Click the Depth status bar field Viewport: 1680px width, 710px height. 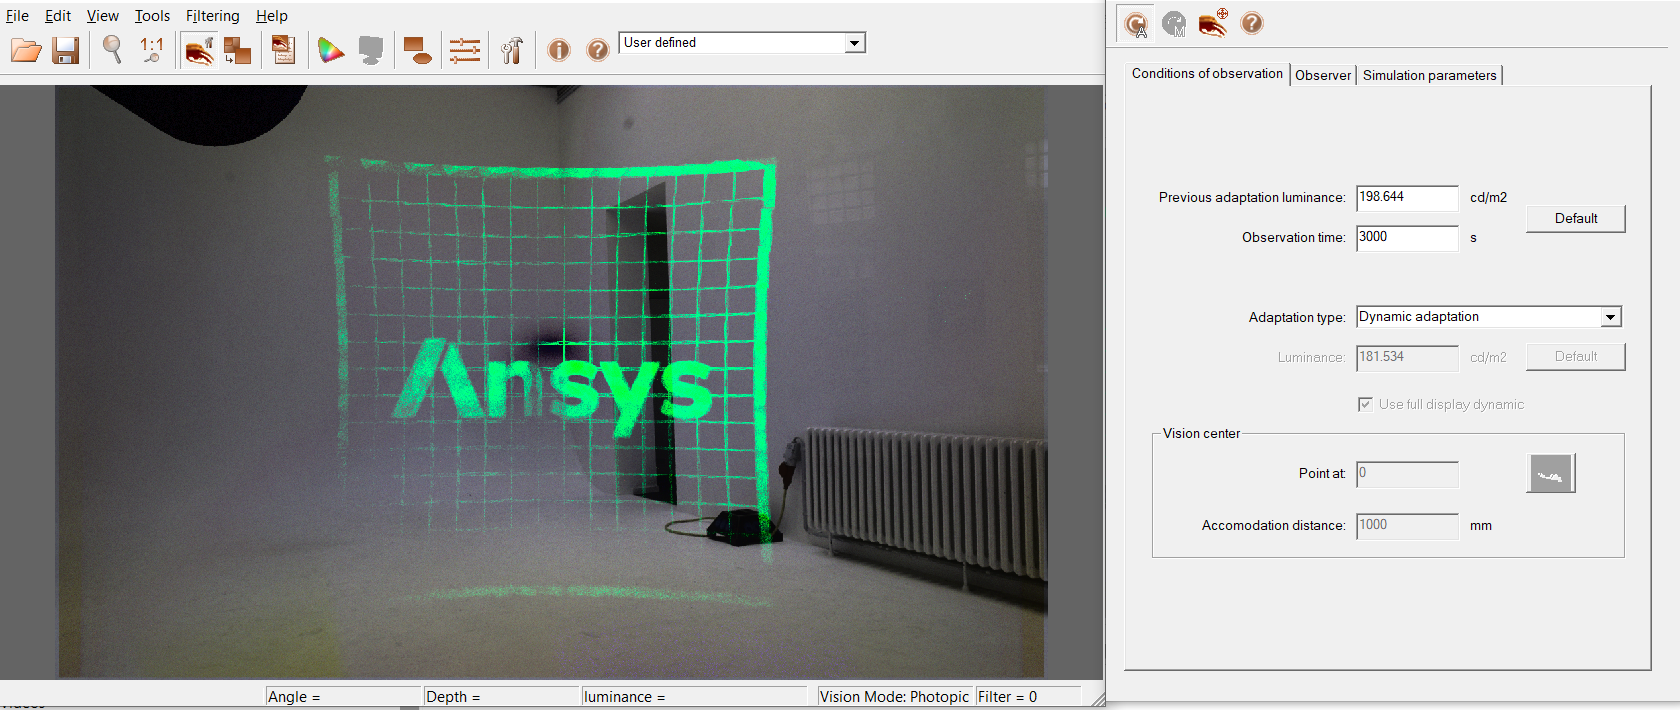click(x=502, y=697)
